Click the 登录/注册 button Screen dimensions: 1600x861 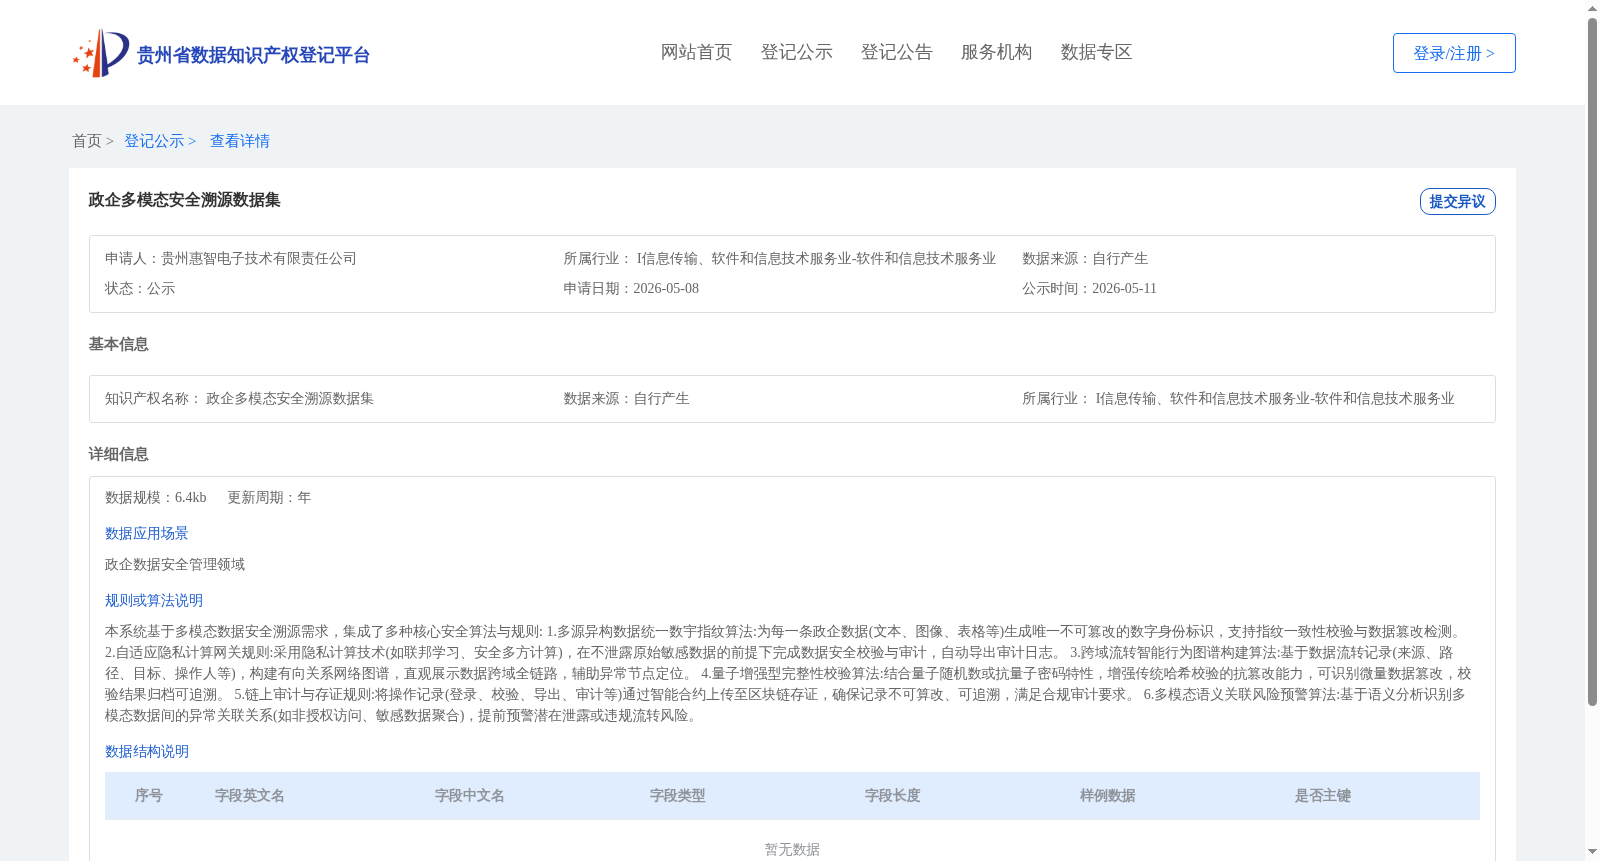pos(1454,53)
